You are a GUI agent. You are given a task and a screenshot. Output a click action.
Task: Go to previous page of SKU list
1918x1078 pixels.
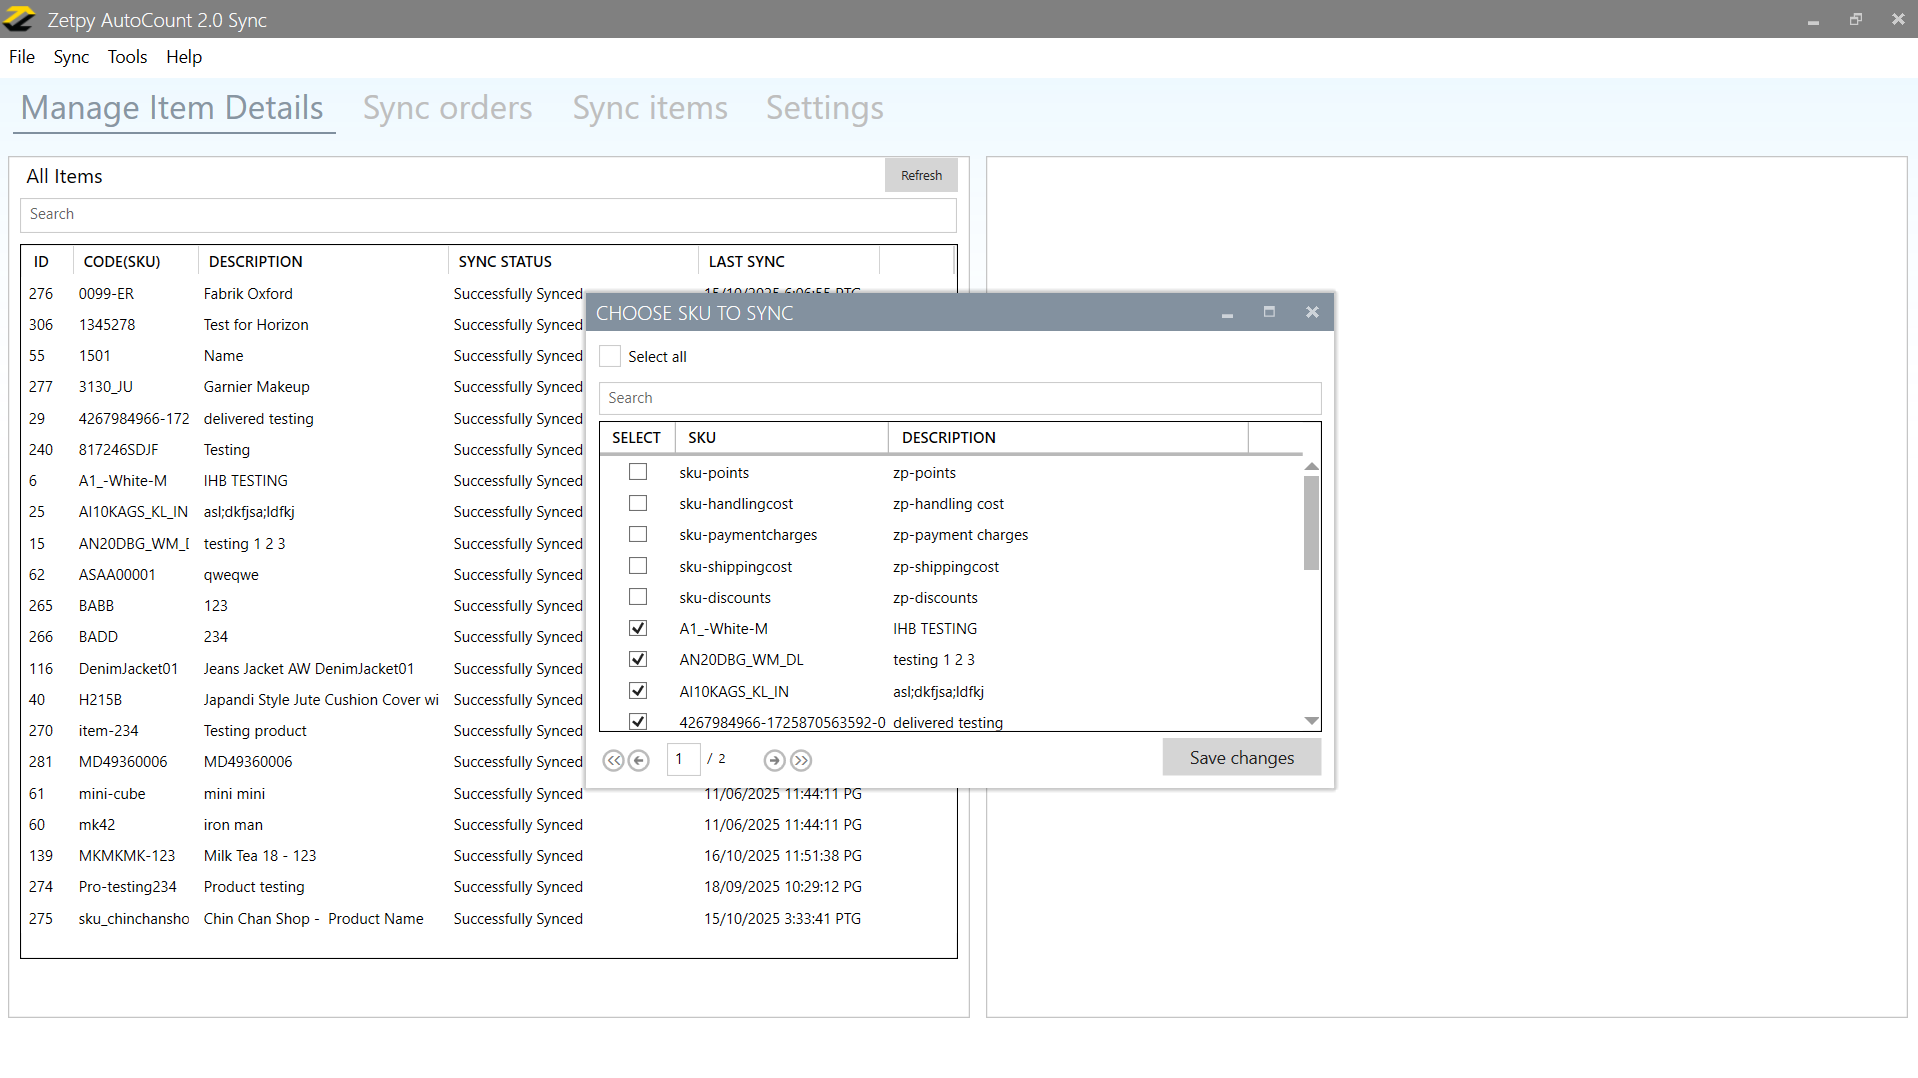pos(639,761)
